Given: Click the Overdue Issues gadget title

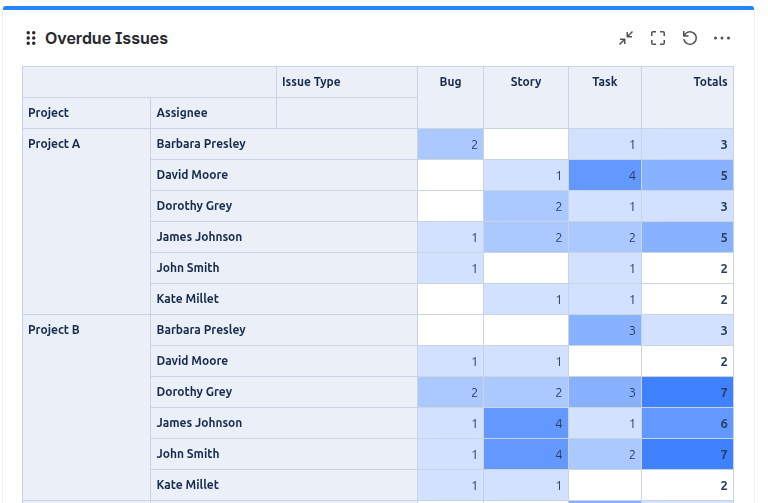Looking at the screenshot, I should [x=106, y=38].
